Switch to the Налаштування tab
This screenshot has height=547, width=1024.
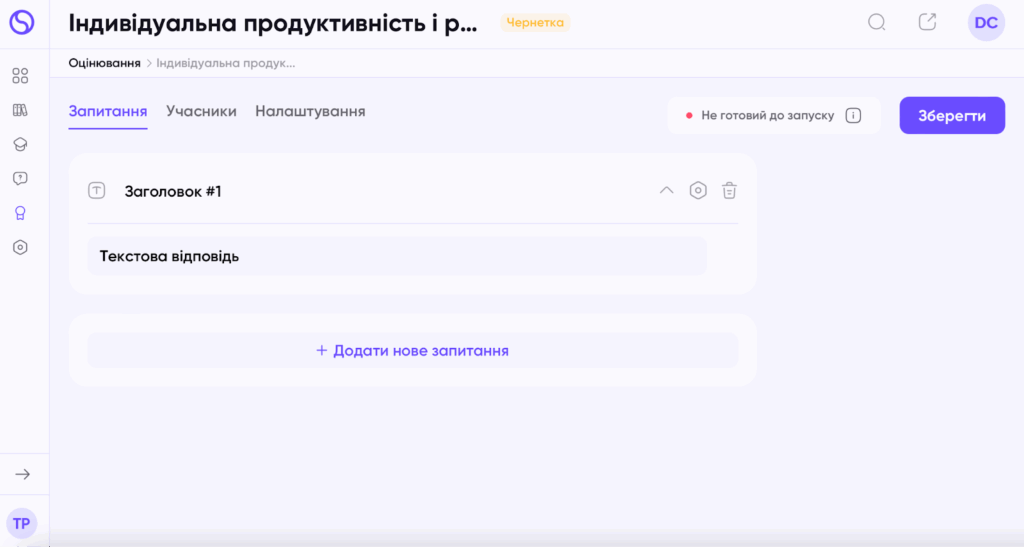pos(310,111)
